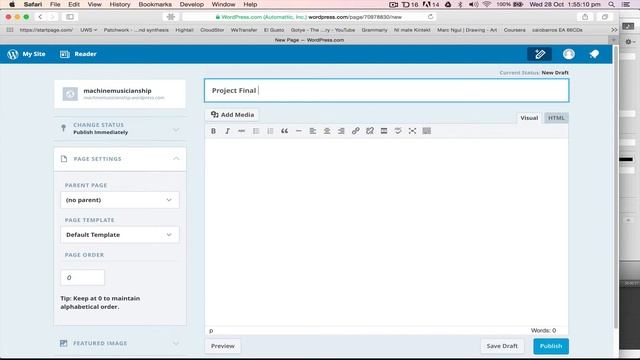Open the Bookmarks menu
This screenshot has width=640, height=360.
pos(155,4)
